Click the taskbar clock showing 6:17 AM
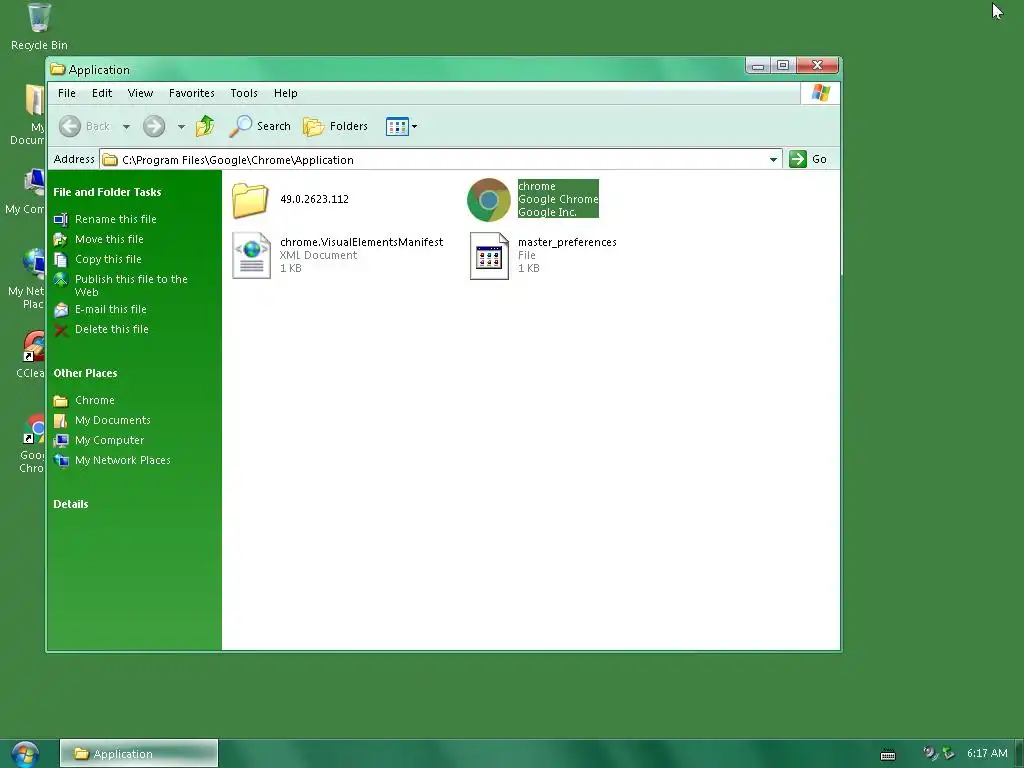This screenshot has height=768, width=1024. coord(987,753)
